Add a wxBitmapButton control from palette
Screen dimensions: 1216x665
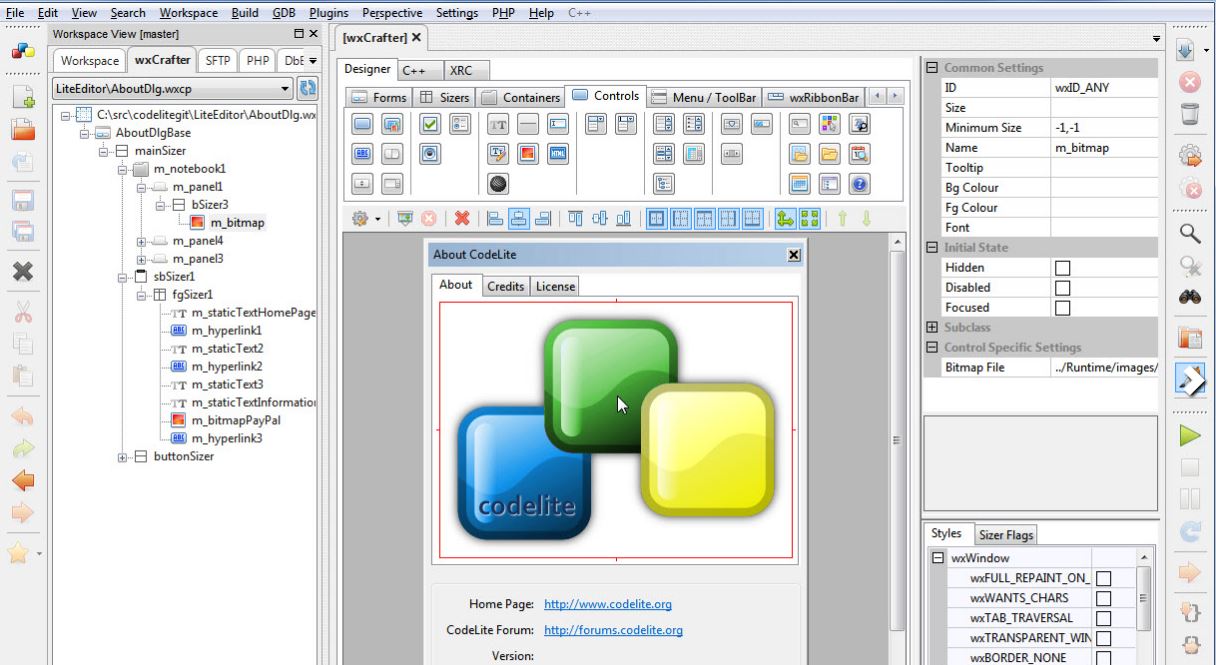[392, 125]
